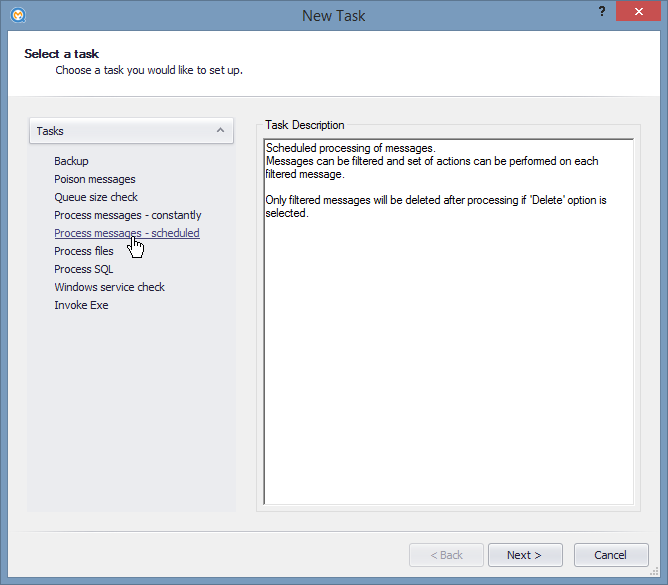The image size is (668, 585).
Task: Select Process messages - constantly
Action: (127, 215)
